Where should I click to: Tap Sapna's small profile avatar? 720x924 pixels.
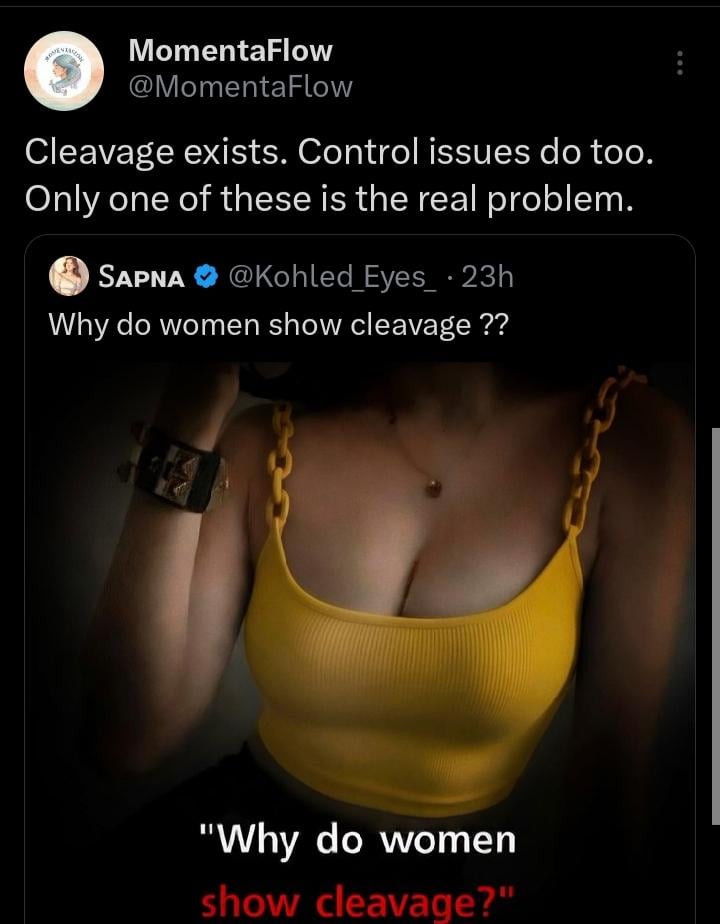(69, 276)
